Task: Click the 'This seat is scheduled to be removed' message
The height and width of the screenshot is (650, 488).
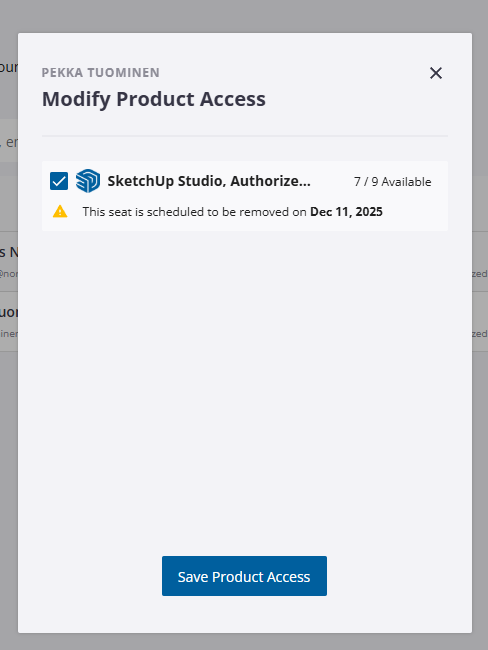Action: 194,212
